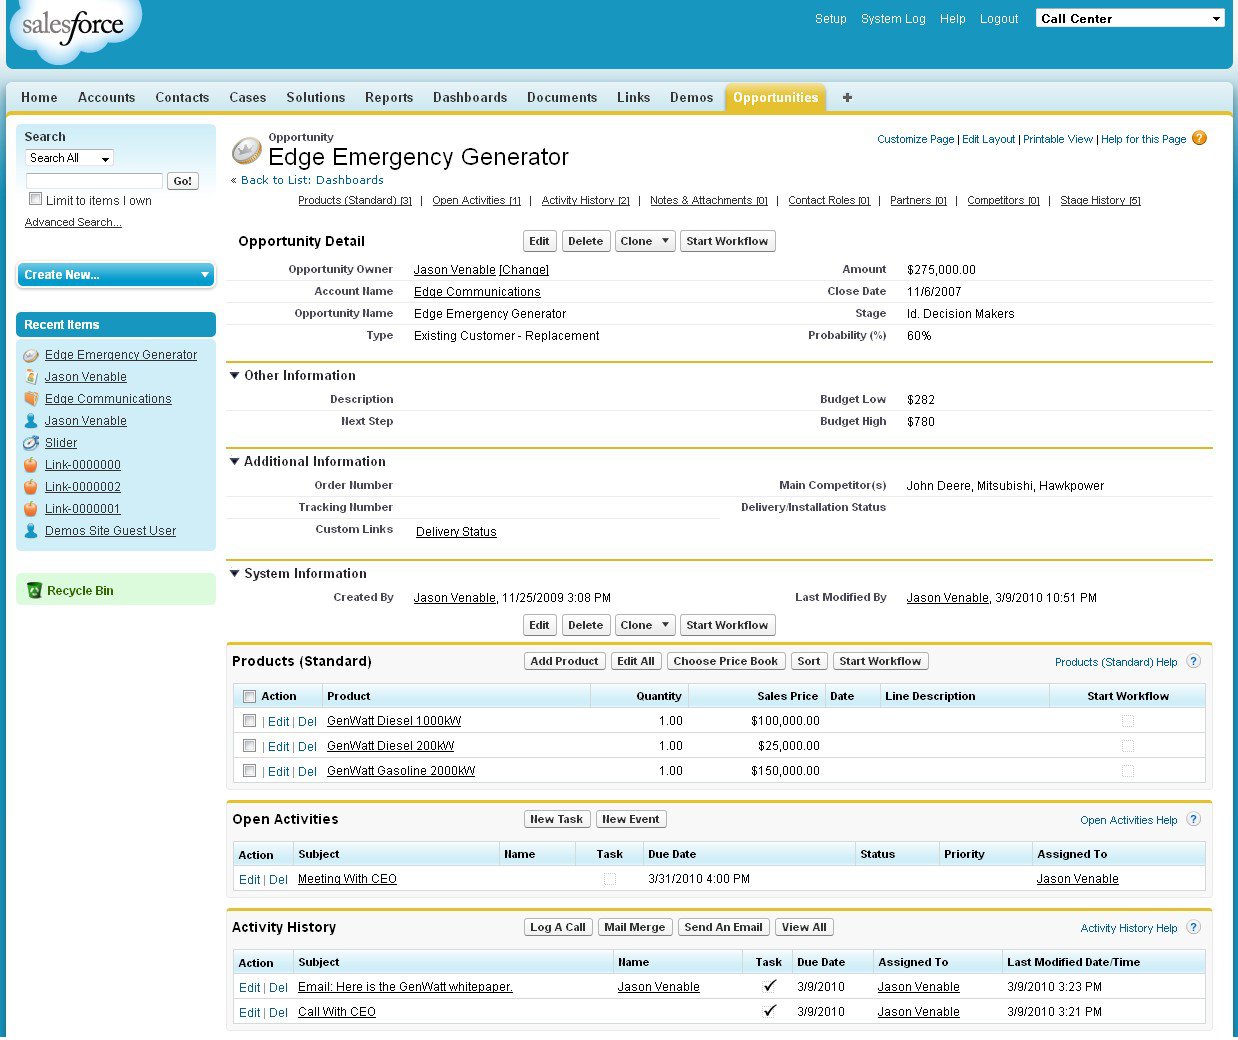Open Activity History Help question mark icon
The width and height of the screenshot is (1238, 1040).
point(1193,927)
